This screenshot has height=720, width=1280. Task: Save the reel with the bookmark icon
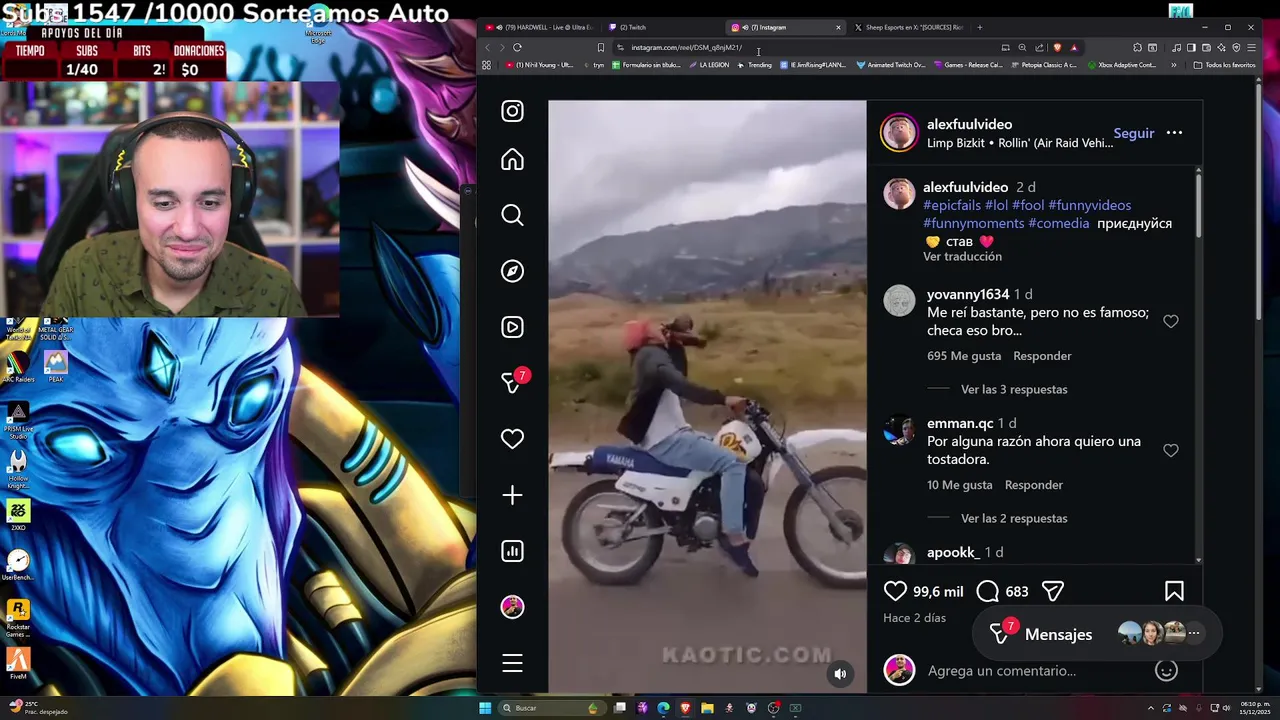tap(1174, 591)
